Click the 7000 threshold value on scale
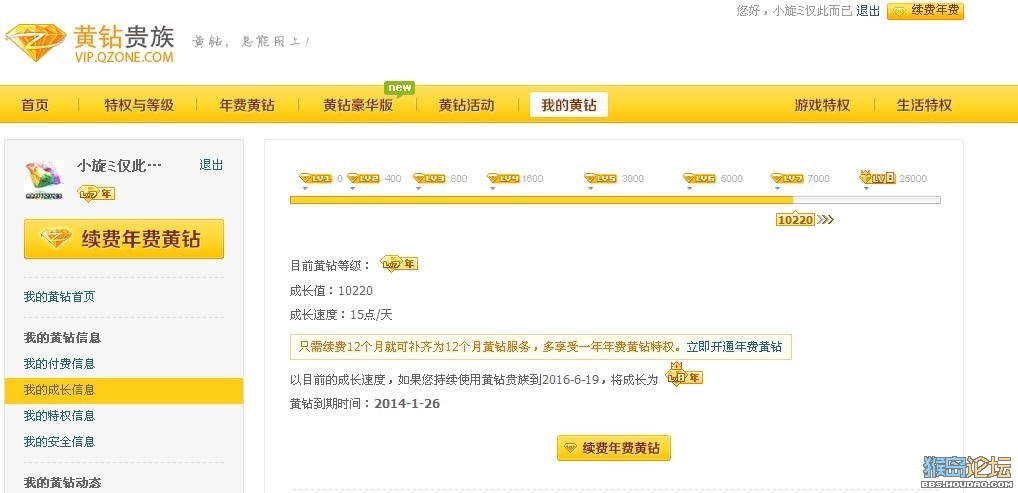 tap(818, 179)
